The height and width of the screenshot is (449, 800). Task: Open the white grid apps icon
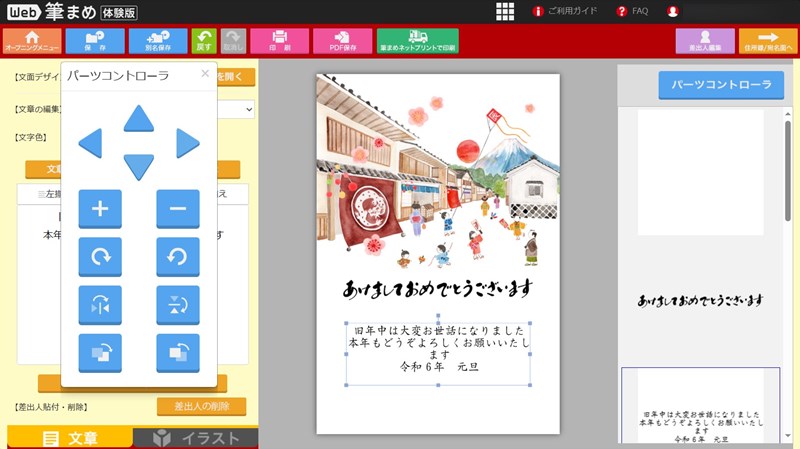click(x=505, y=11)
